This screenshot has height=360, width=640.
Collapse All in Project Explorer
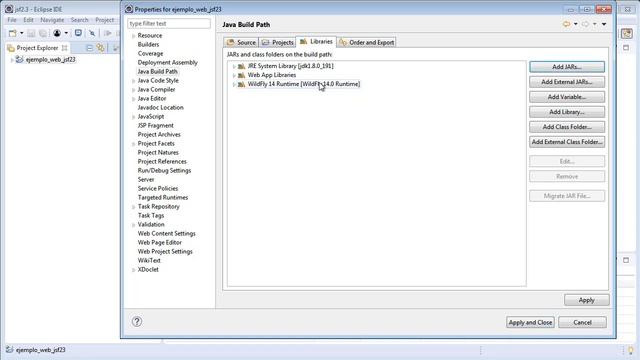pyautogui.click(x=89, y=48)
